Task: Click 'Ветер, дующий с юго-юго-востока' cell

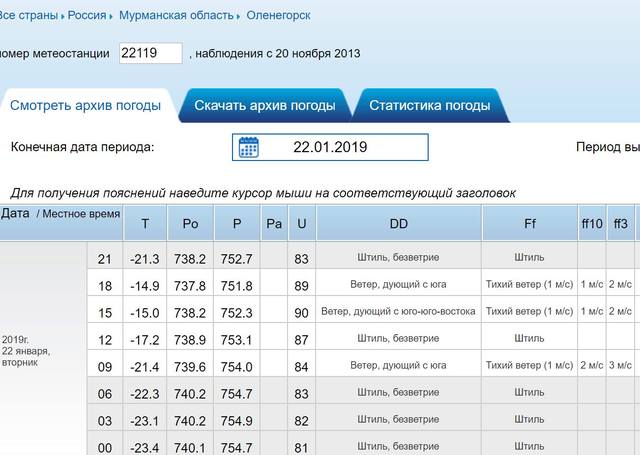Action: pyautogui.click(x=398, y=311)
